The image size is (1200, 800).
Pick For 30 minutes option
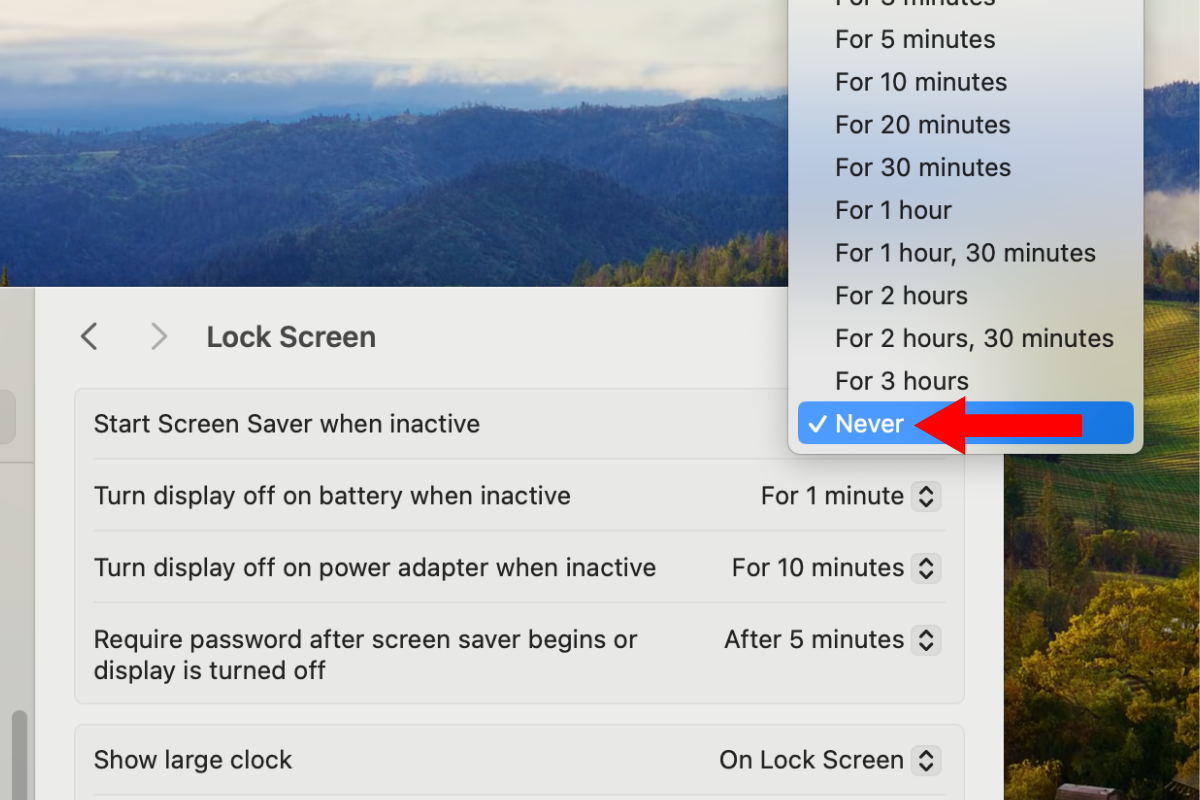(922, 168)
